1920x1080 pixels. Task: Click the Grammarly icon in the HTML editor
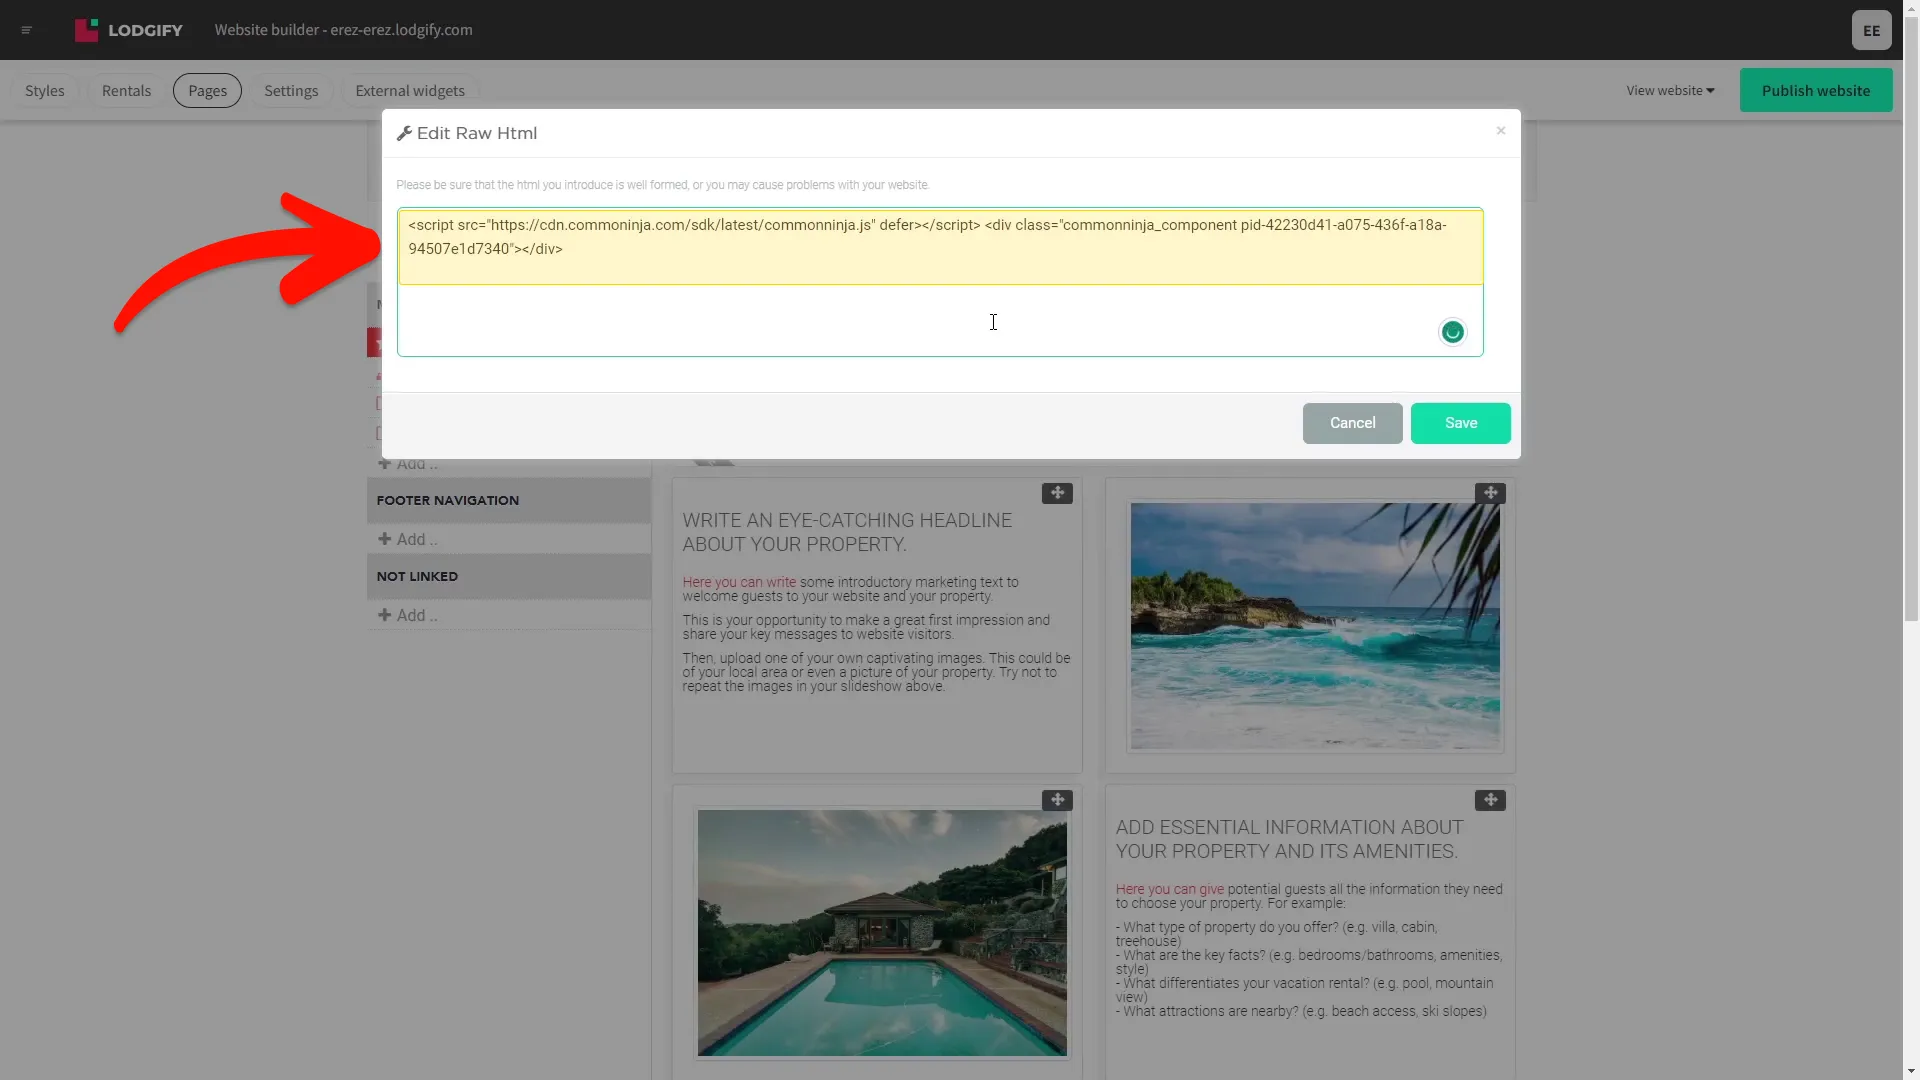pyautogui.click(x=1452, y=332)
